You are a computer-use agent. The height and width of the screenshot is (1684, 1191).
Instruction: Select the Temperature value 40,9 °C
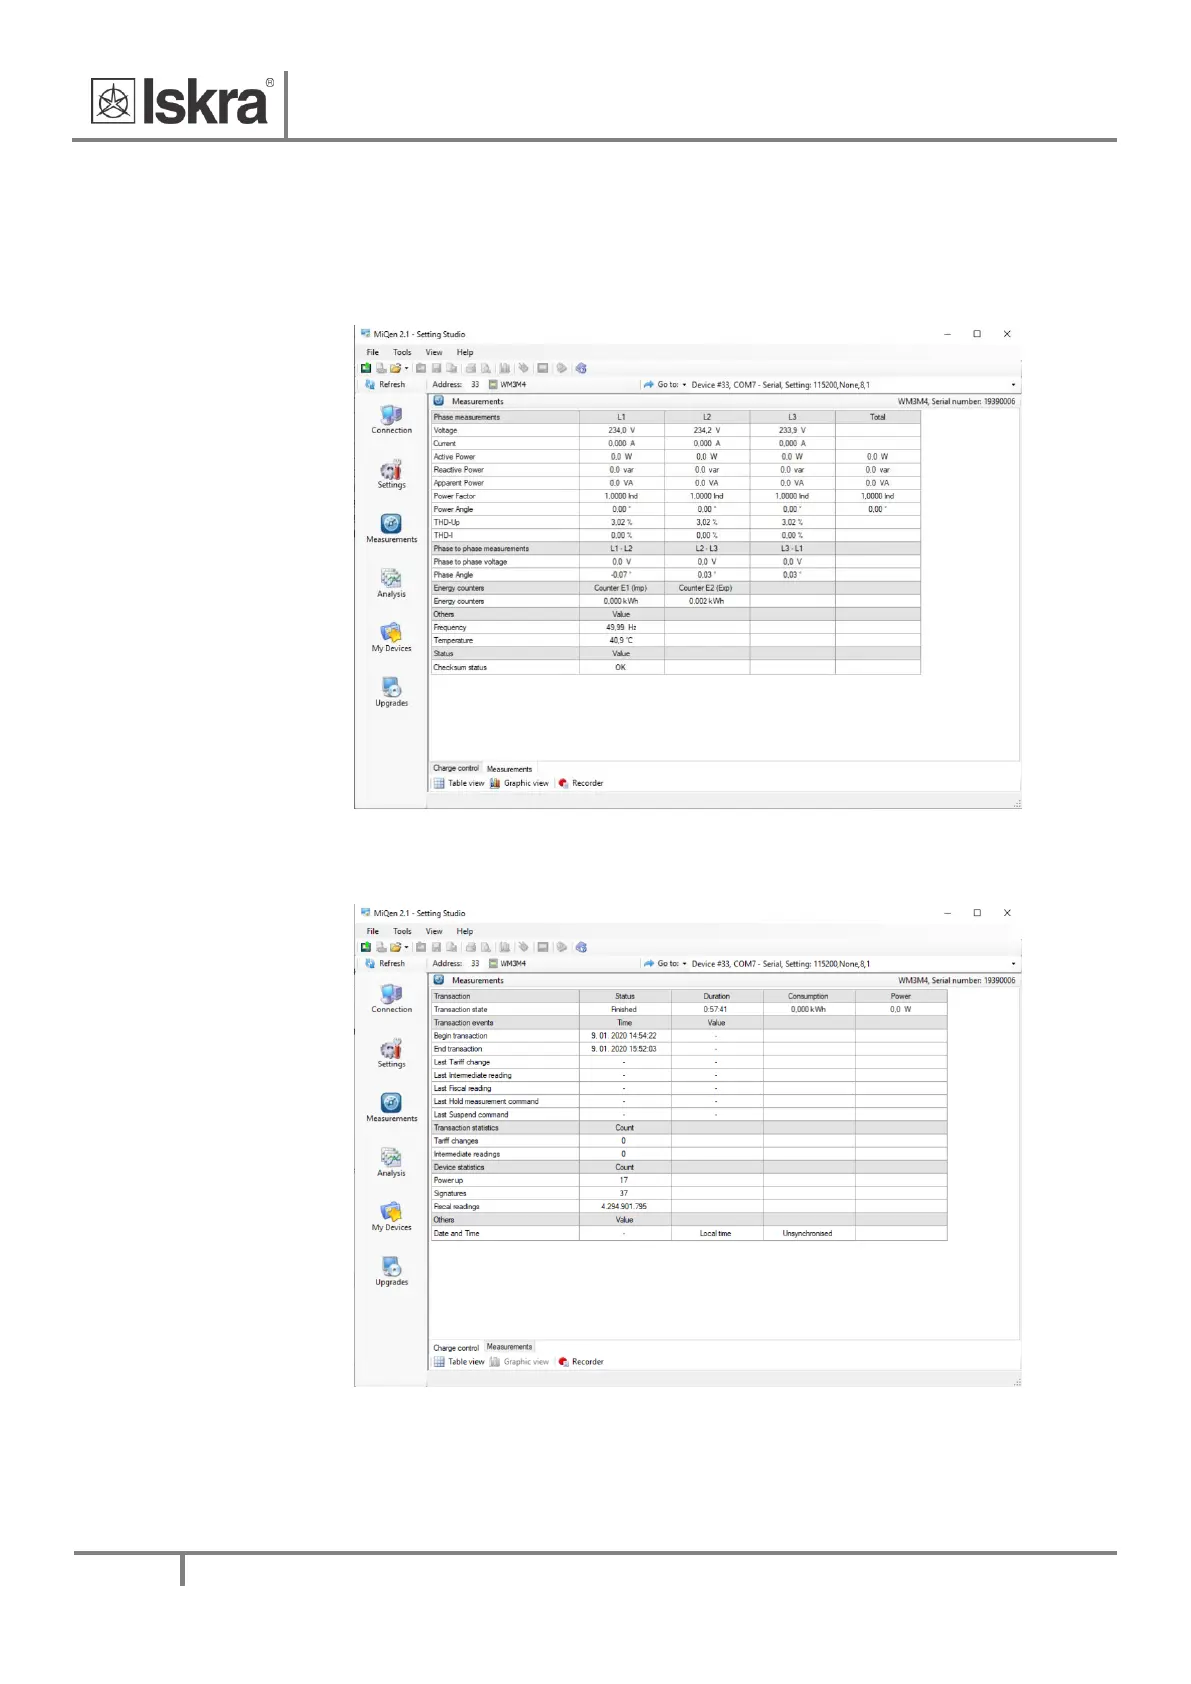[x=622, y=640]
